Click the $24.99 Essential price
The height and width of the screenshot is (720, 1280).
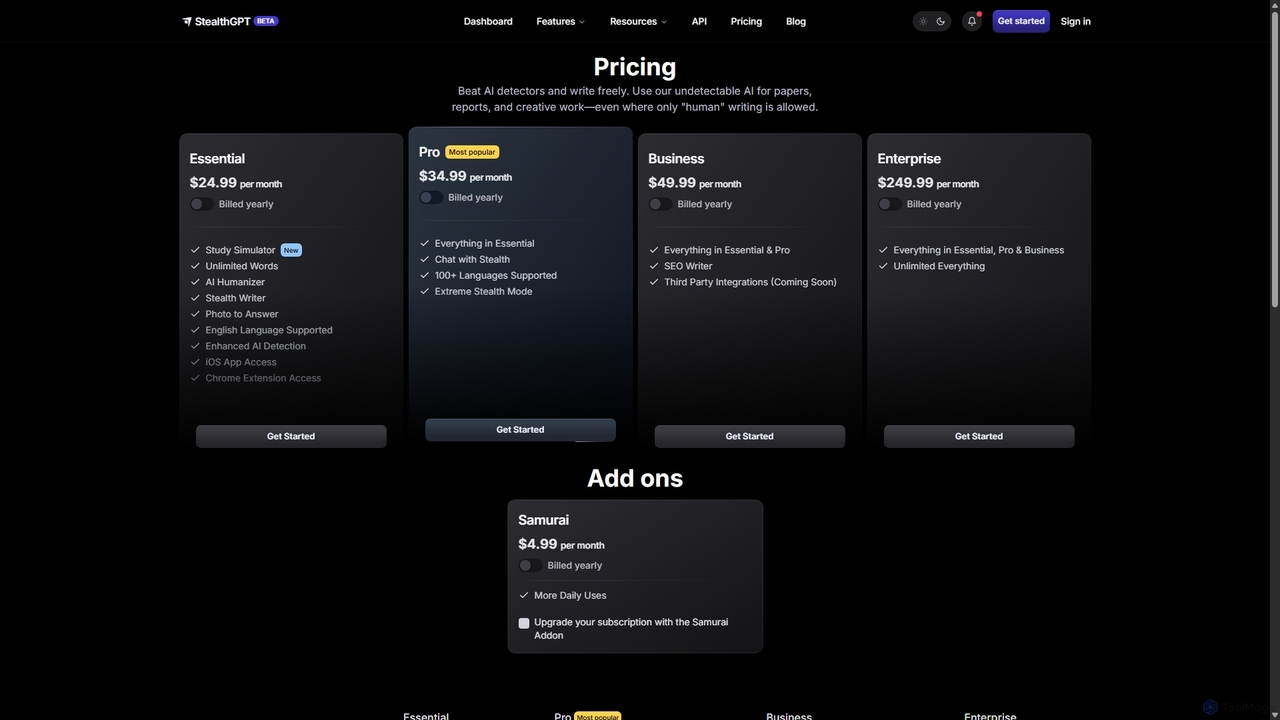pos(213,183)
